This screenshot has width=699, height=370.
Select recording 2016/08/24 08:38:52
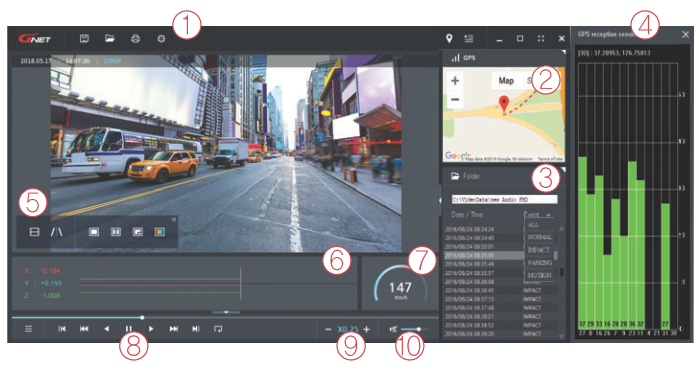(x=500, y=325)
